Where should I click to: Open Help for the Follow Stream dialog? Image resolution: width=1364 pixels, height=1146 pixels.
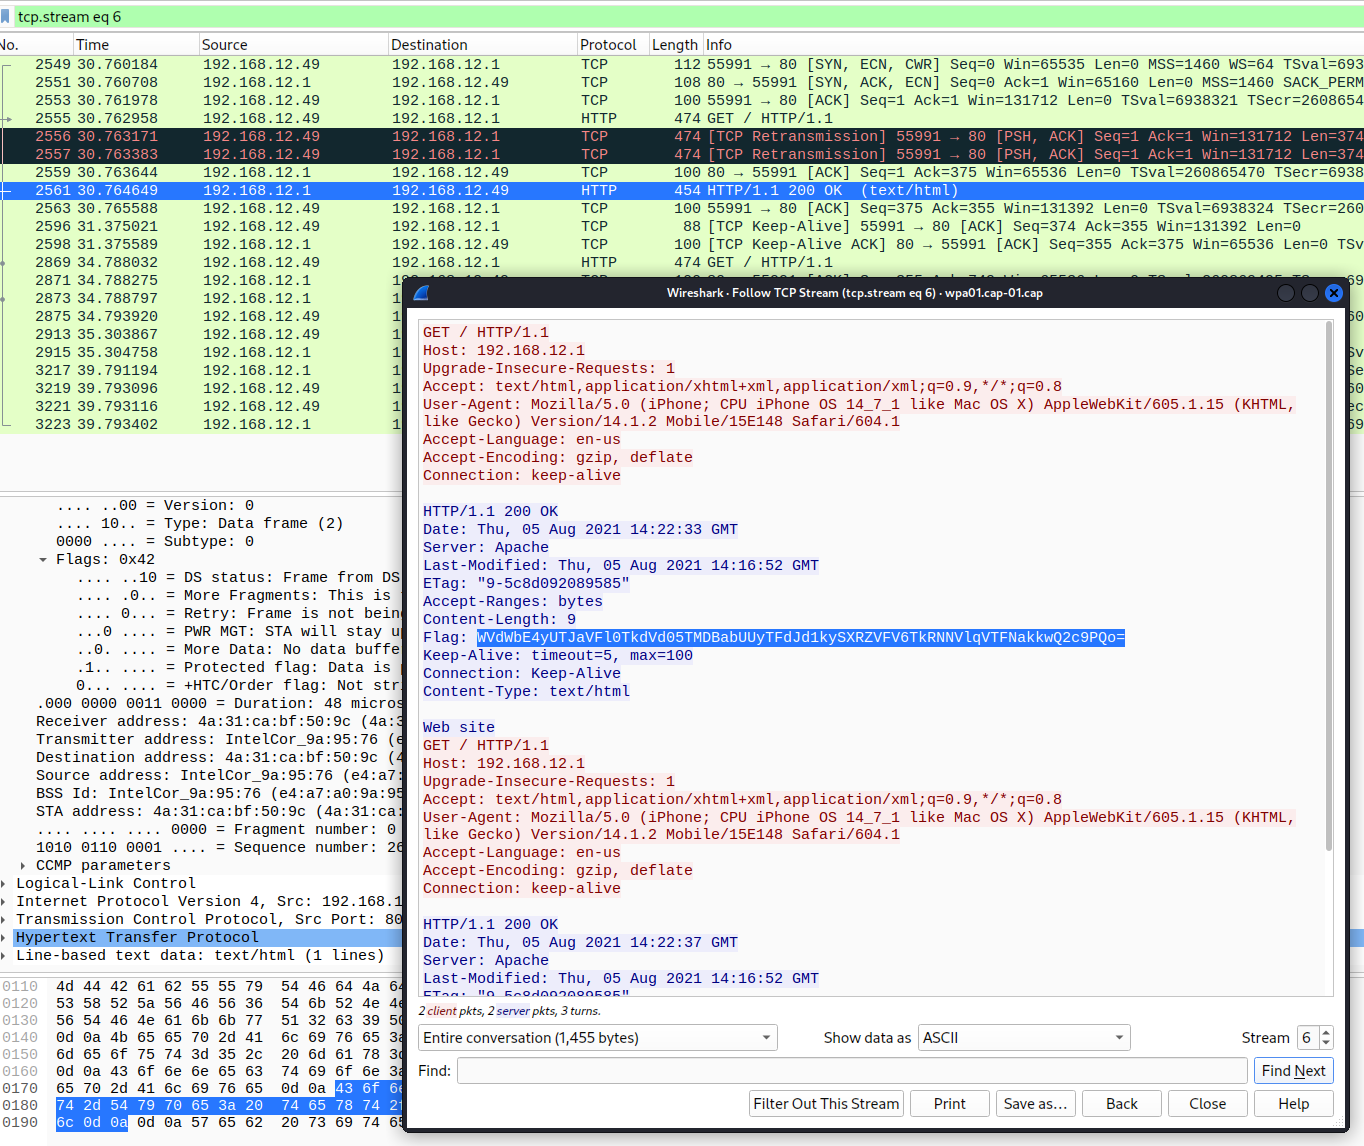tap(1293, 1104)
